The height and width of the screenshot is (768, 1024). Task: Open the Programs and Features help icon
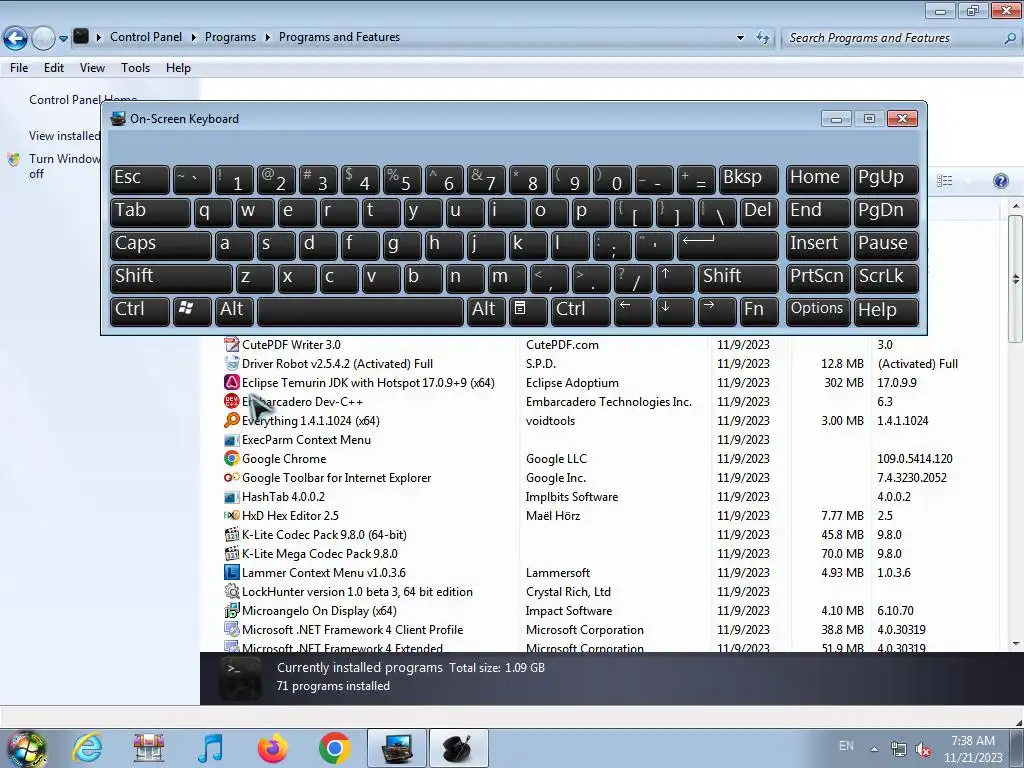click(1000, 181)
